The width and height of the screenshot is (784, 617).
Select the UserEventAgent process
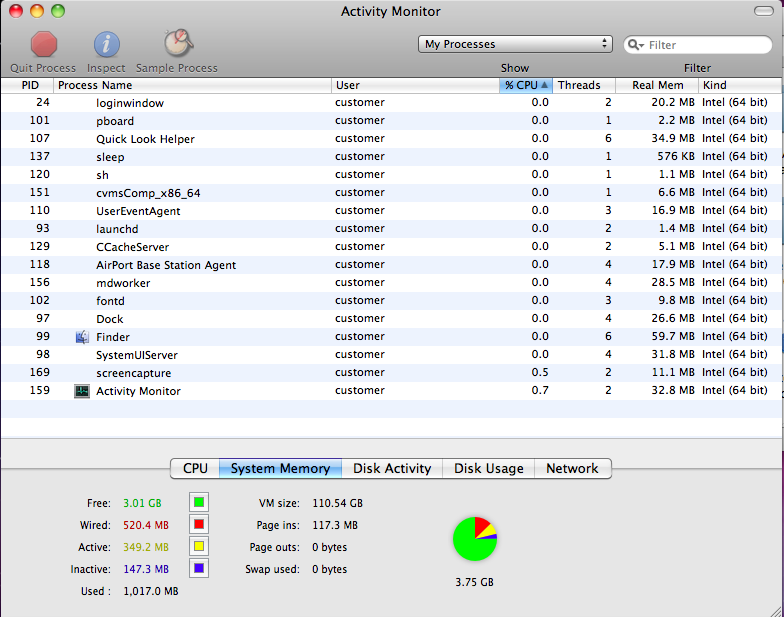391,210
